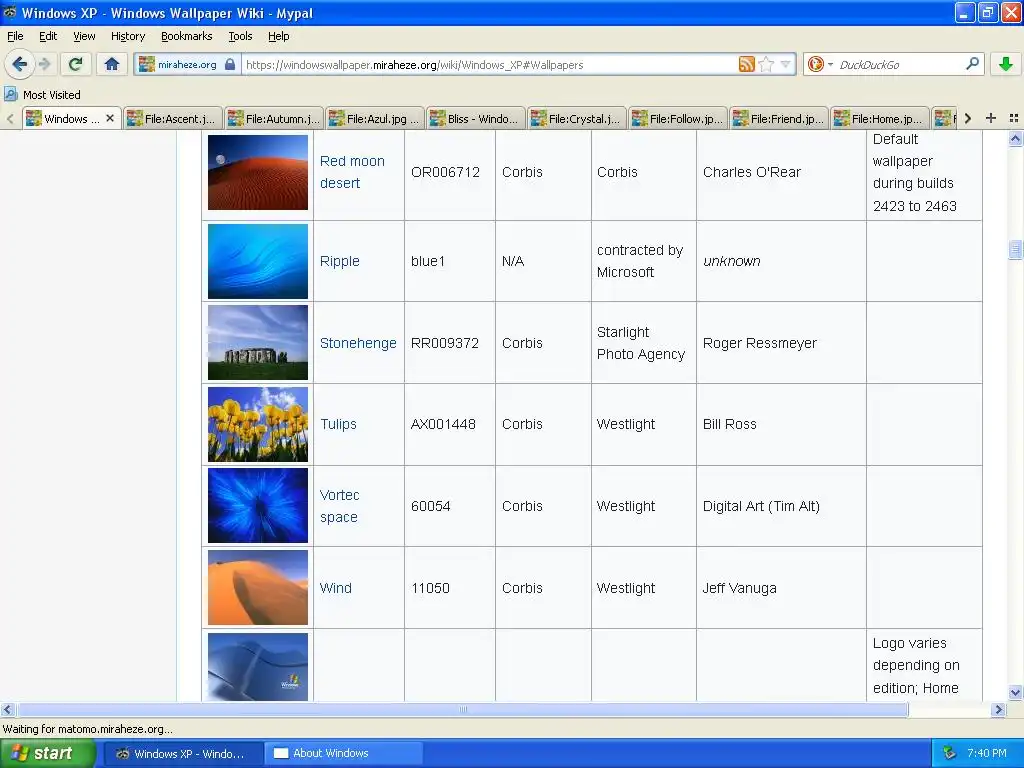Open the Edit menu
Image resolution: width=1024 pixels, height=768 pixels.
click(x=48, y=36)
